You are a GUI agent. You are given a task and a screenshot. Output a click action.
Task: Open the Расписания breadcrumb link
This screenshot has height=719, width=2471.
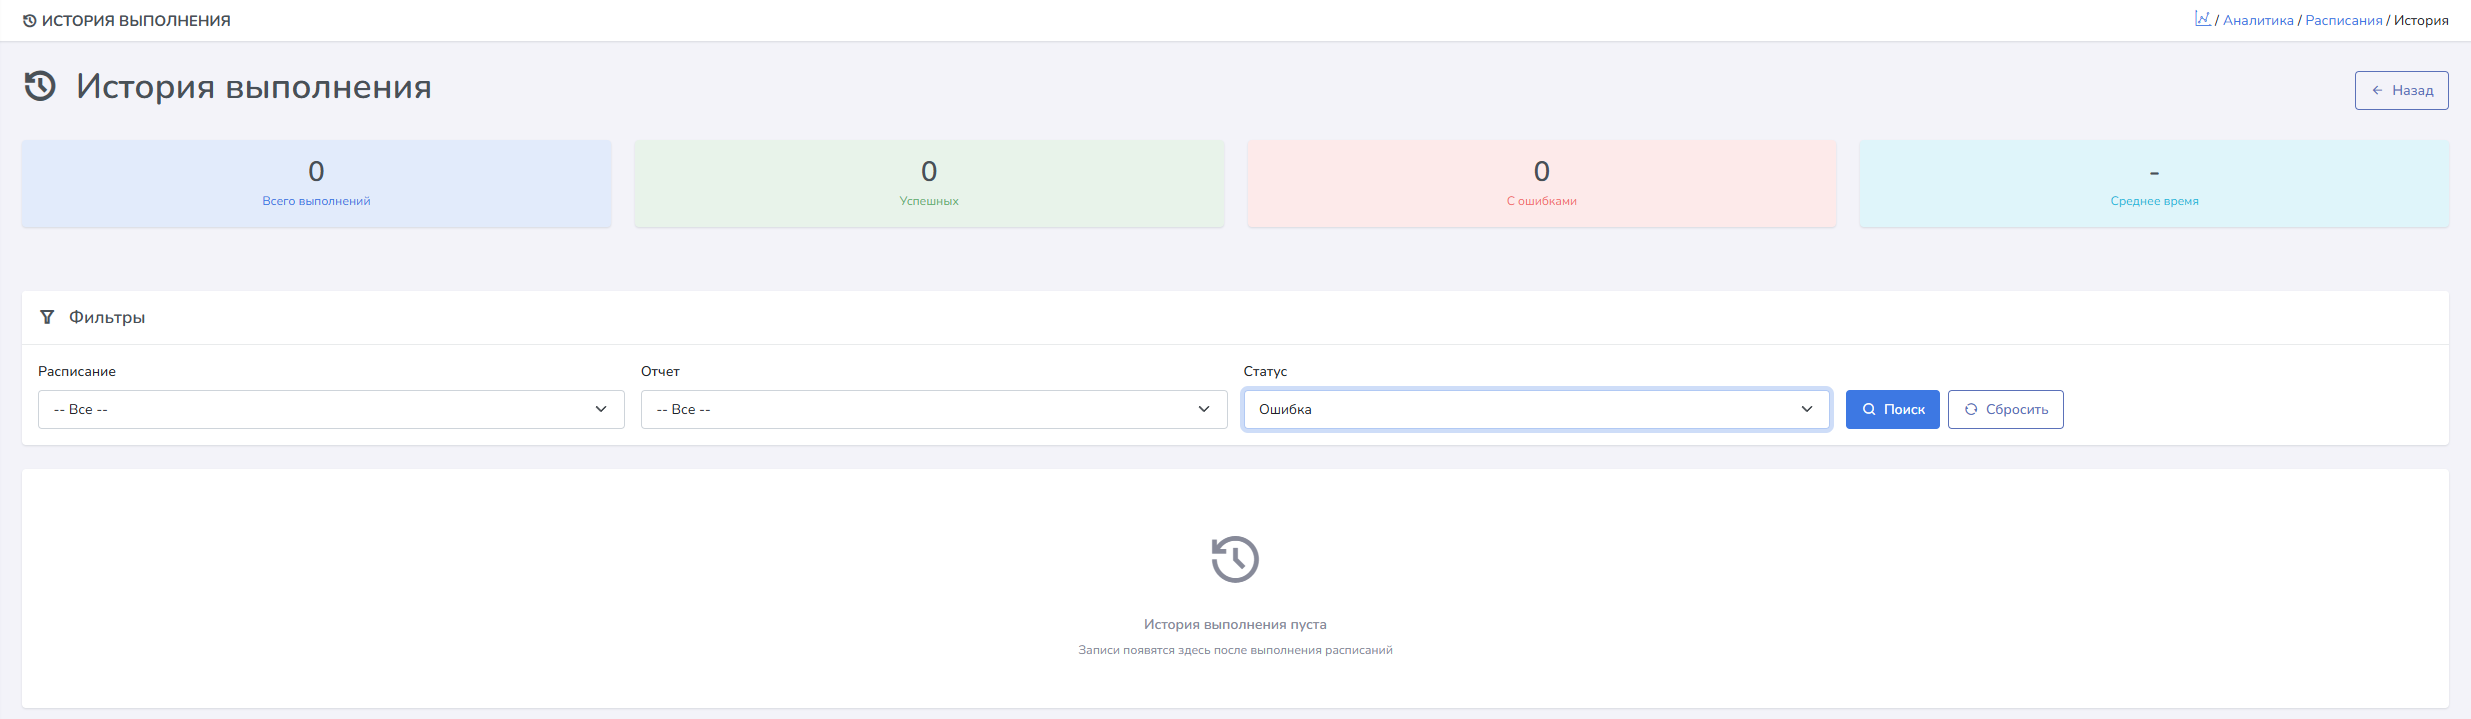(x=2343, y=20)
